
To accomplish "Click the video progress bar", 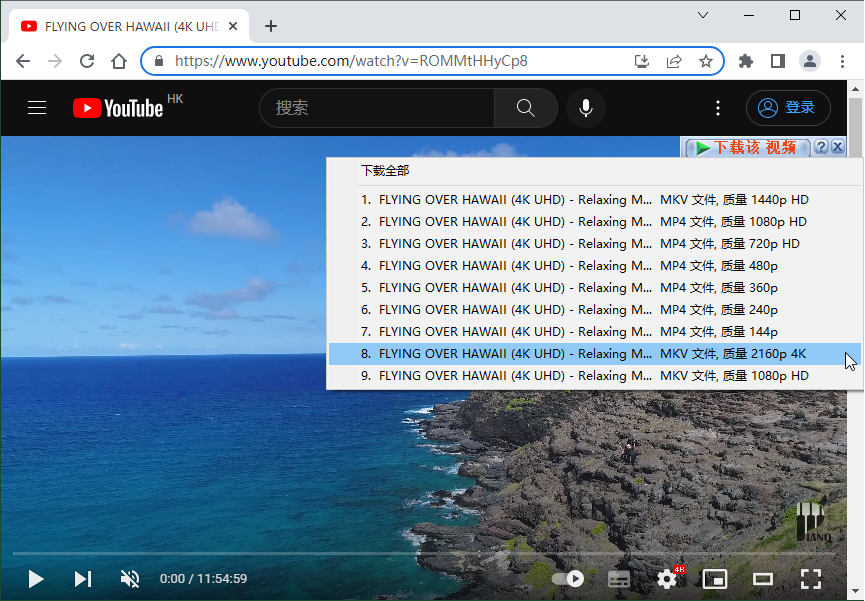I will click(424, 553).
